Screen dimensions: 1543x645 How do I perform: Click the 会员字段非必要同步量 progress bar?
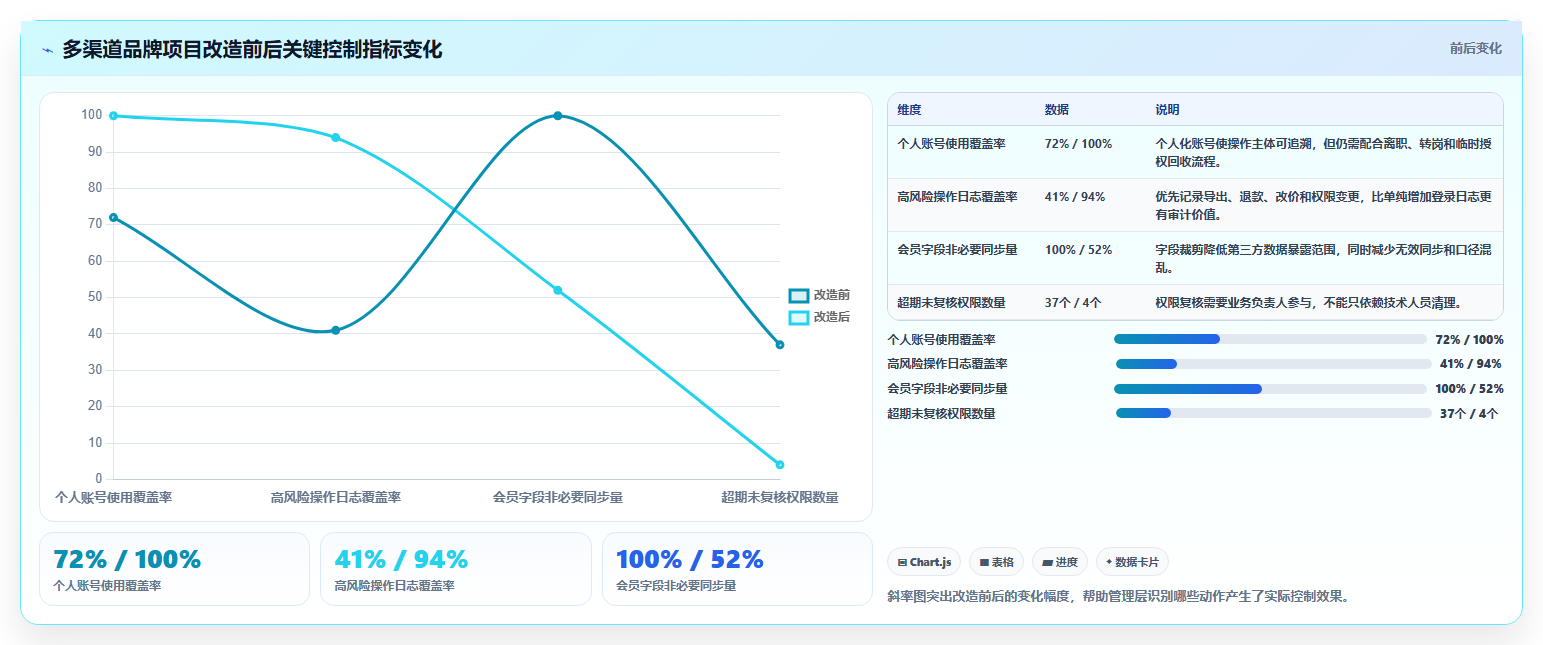(1270, 389)
